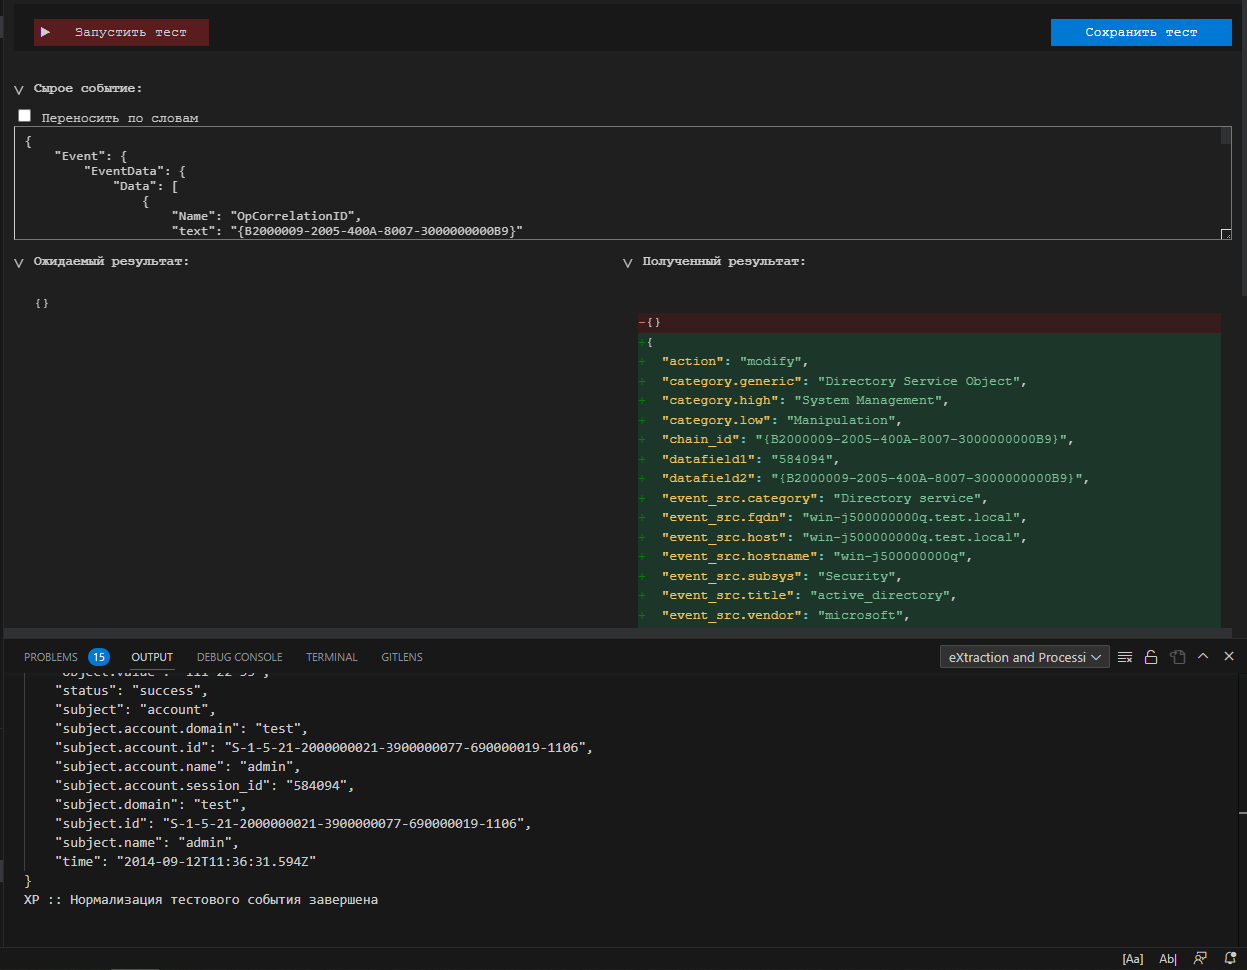Open the DEBUG CONSOLE tab
The height and width of the screenshot is (970, 1247).
pos(239,657)
